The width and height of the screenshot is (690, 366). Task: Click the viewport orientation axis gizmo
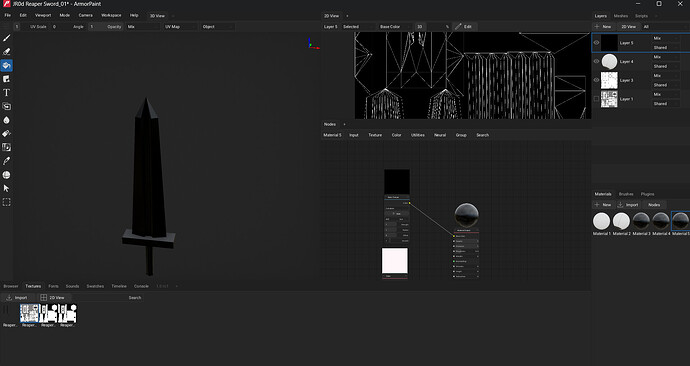313,44
